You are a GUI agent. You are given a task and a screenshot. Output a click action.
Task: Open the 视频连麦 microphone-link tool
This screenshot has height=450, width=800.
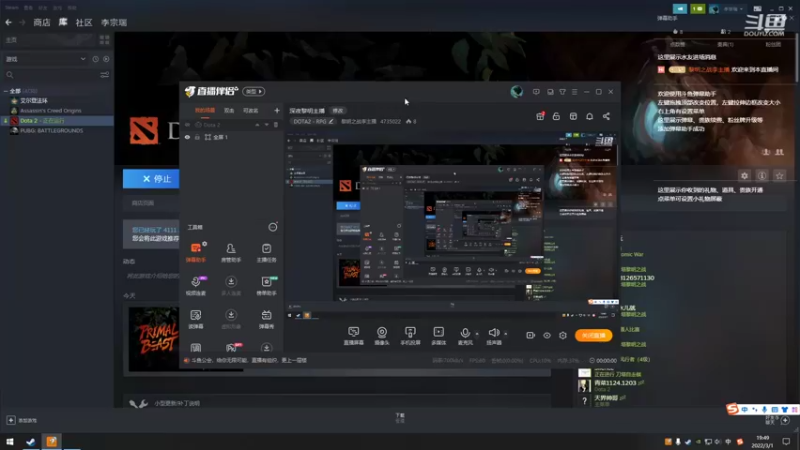point(196,286)
